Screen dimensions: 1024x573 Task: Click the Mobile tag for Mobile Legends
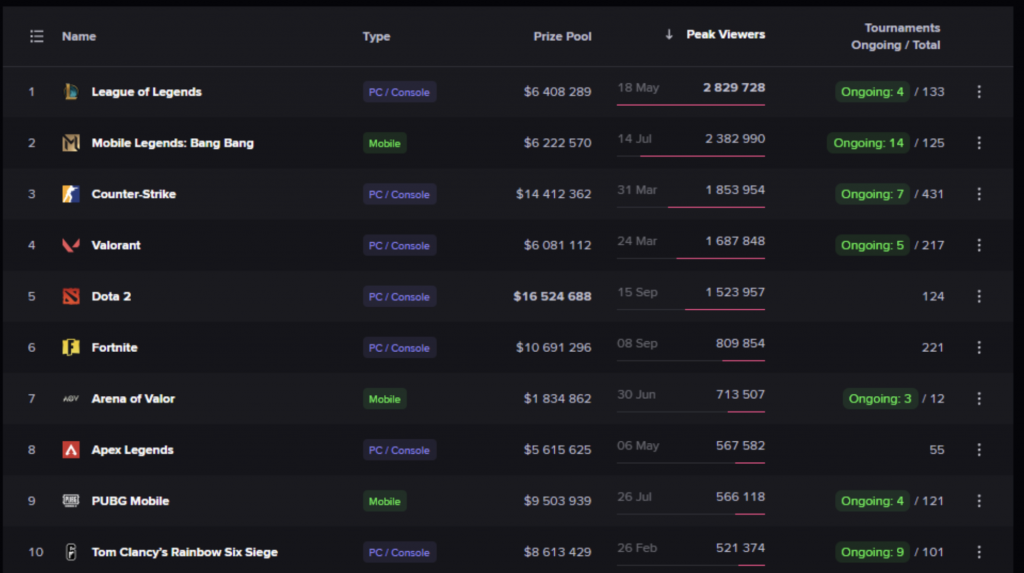pos(384,143)
